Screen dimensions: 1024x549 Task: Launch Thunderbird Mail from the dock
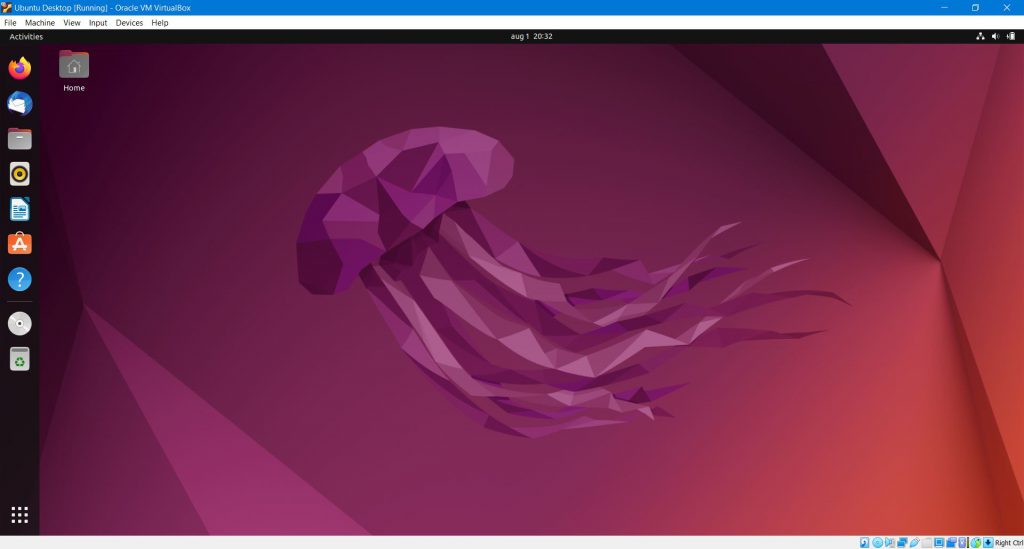coord(20,103)
